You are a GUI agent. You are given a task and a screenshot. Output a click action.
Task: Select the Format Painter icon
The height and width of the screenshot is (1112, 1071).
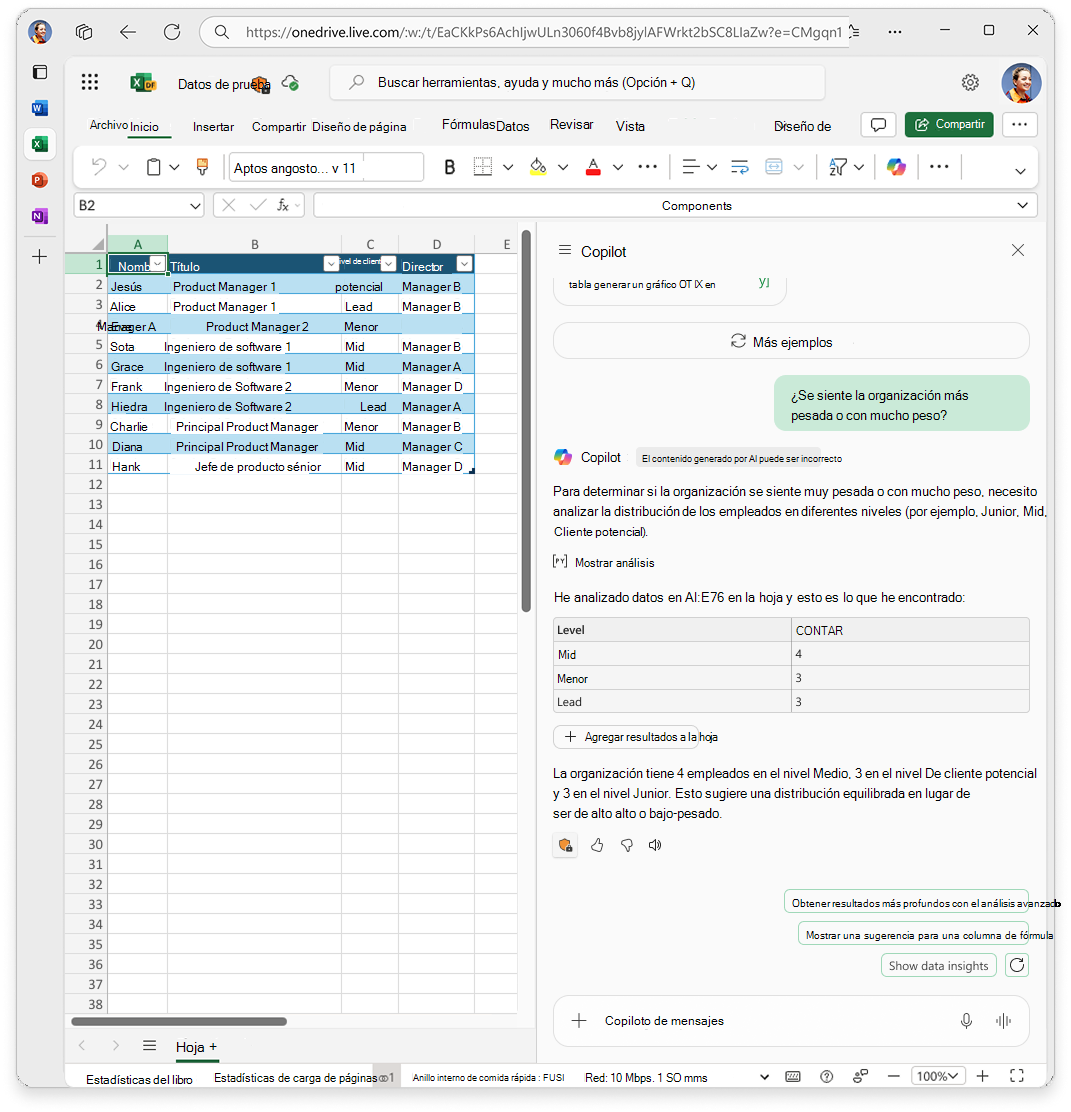tap(202, 167)
